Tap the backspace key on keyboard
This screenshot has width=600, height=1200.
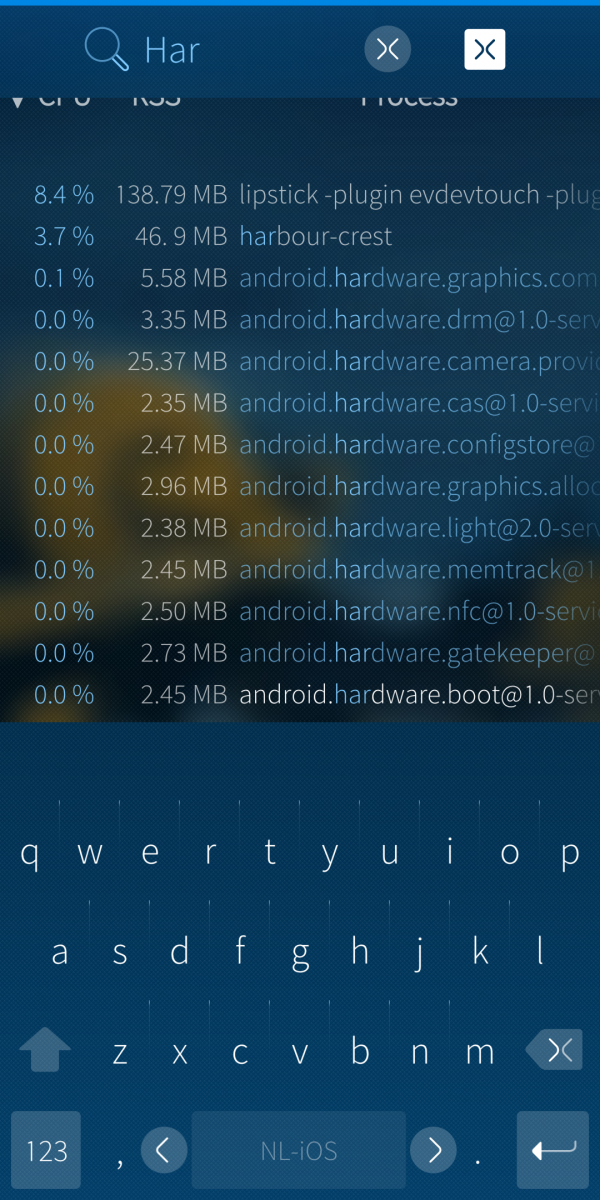pos(555,1049)
